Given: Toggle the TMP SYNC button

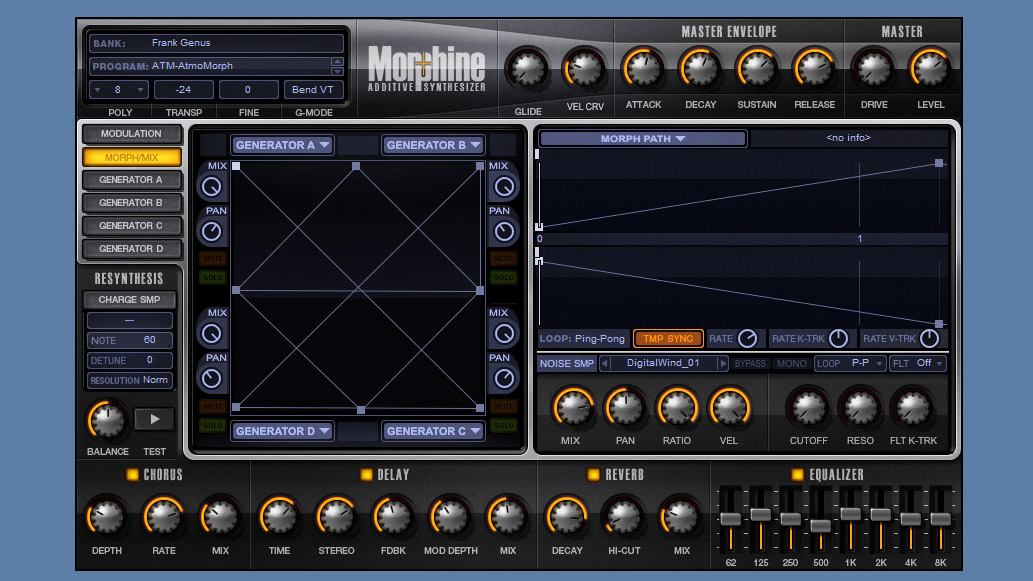Looking at the screenshot, I should [668, 339].
